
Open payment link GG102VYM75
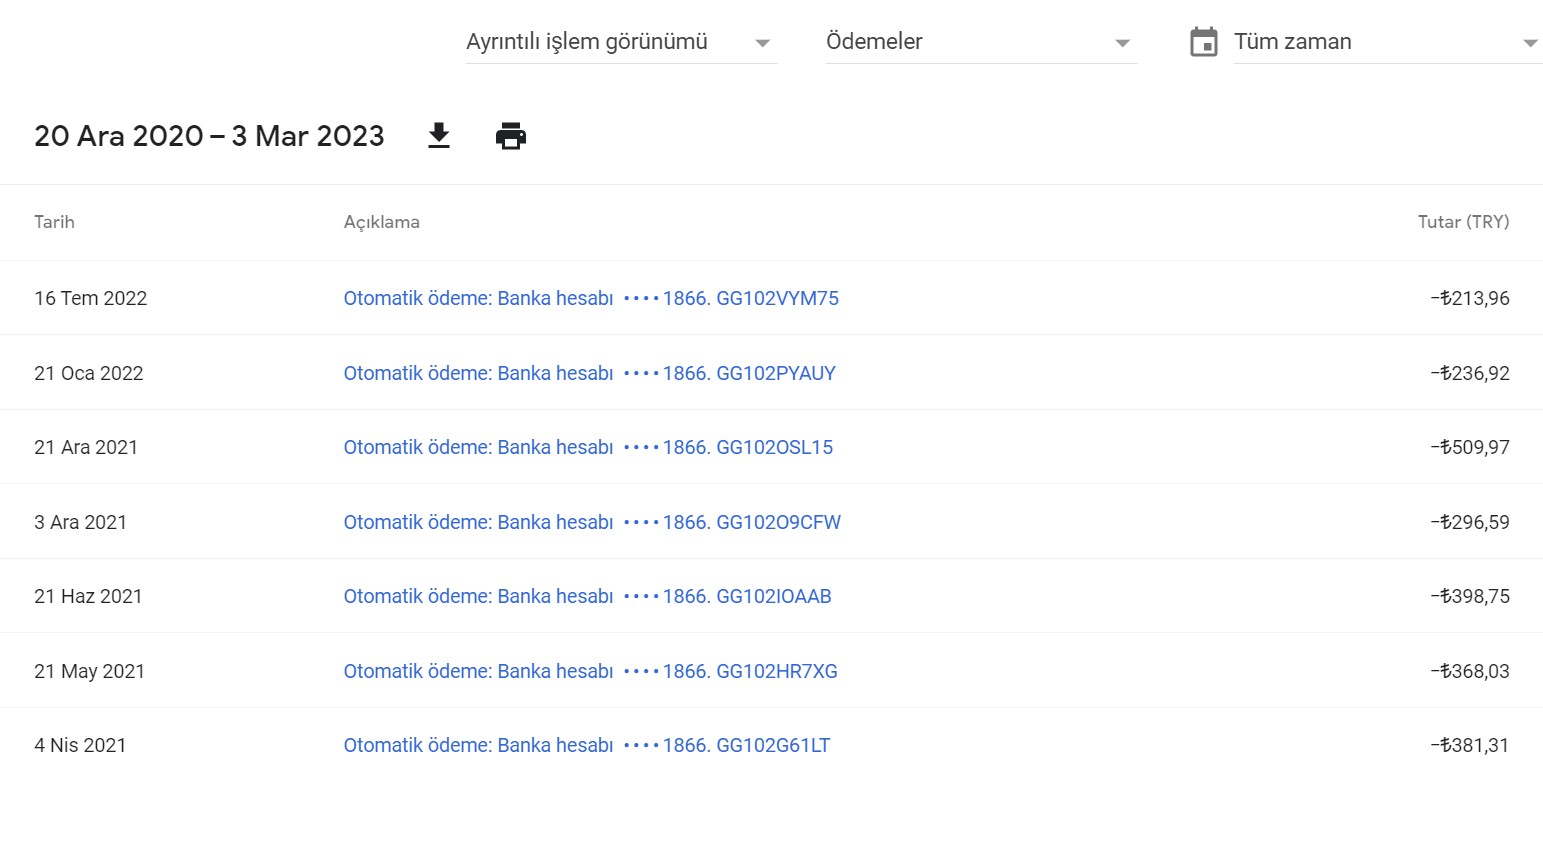coord(591,298)
